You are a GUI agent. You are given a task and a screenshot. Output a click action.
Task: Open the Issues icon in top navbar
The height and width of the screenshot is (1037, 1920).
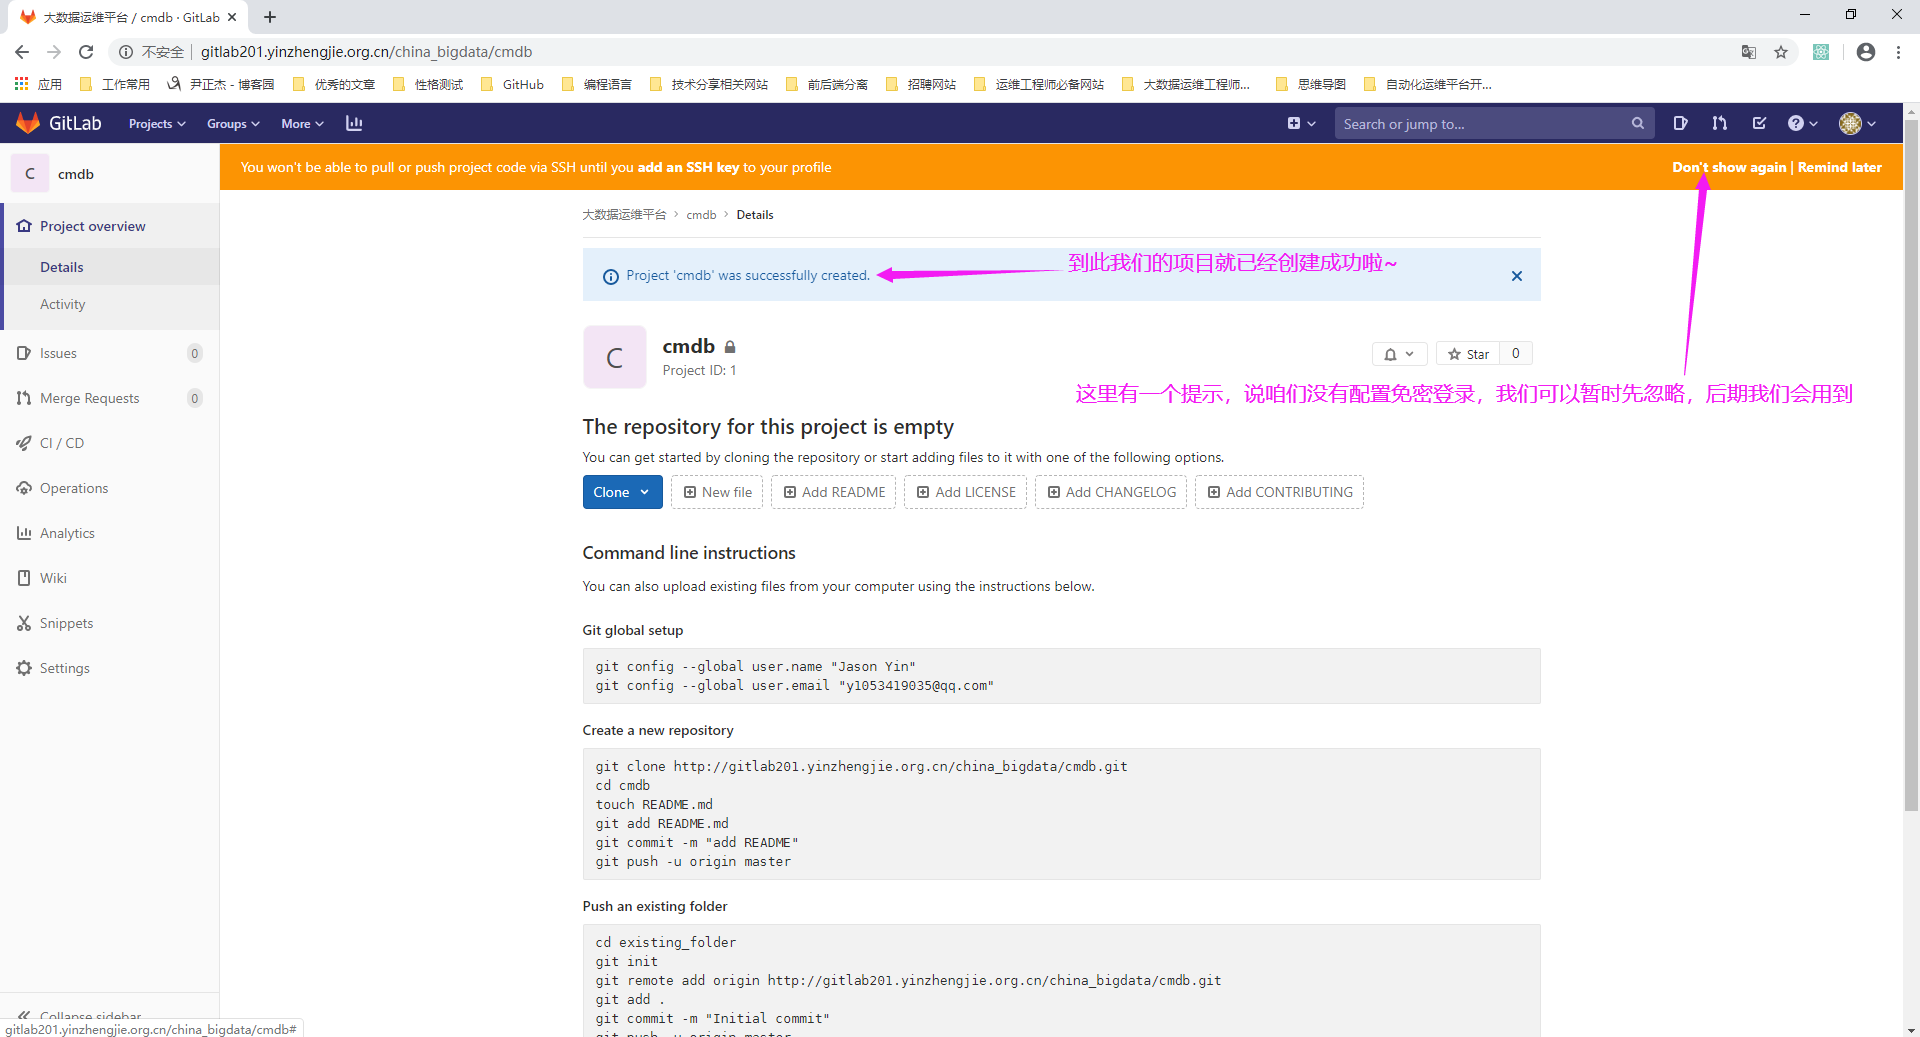(1680, 123)
